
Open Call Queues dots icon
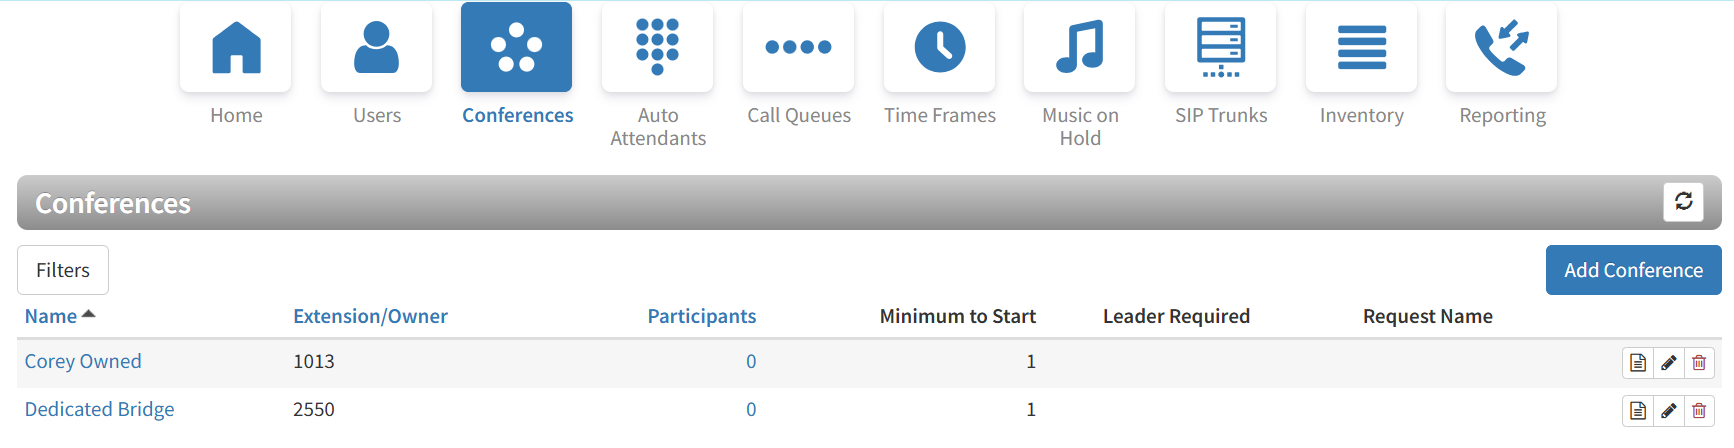coord(798,48)
